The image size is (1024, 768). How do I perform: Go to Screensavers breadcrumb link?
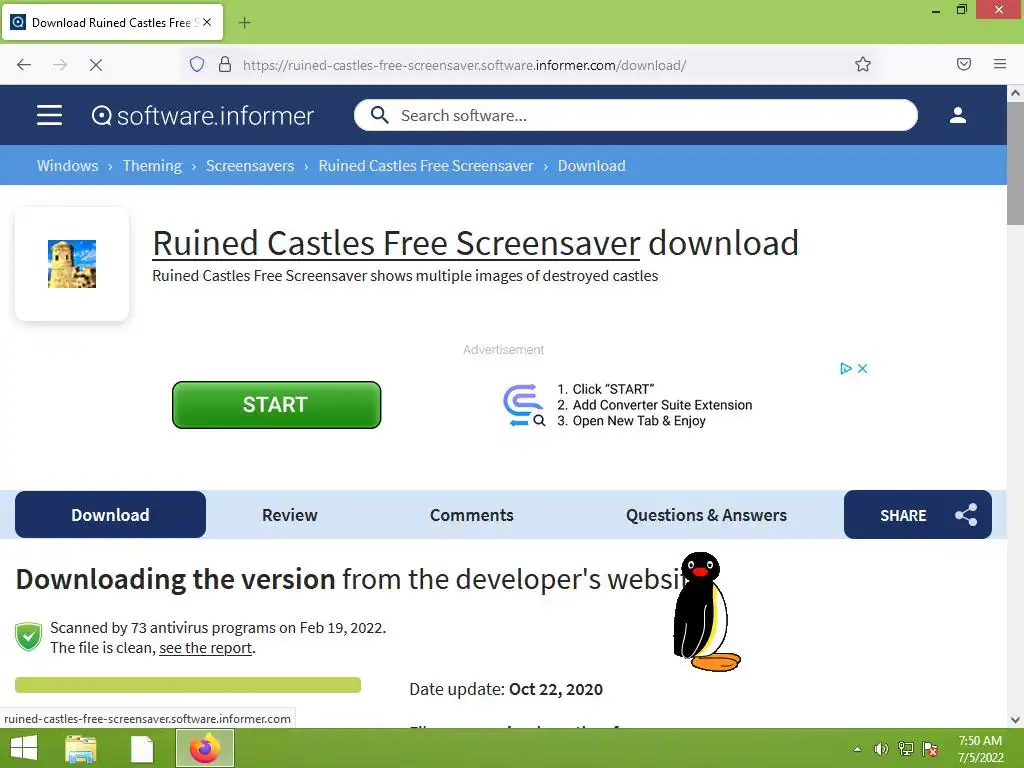pos(250,165)
